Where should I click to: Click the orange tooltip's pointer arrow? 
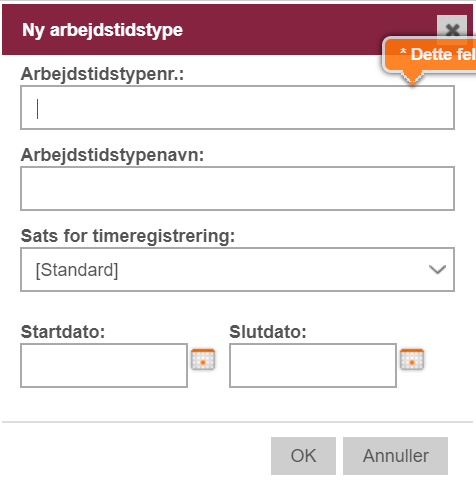[412, 78]
